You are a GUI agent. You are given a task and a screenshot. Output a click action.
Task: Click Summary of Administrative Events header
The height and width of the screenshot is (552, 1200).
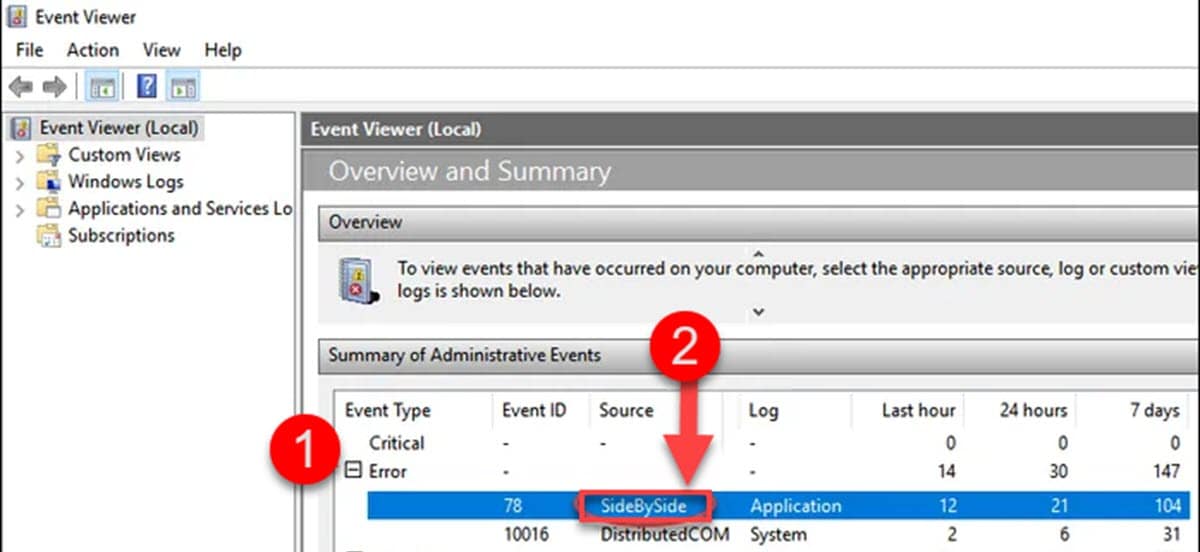point(760,355)
